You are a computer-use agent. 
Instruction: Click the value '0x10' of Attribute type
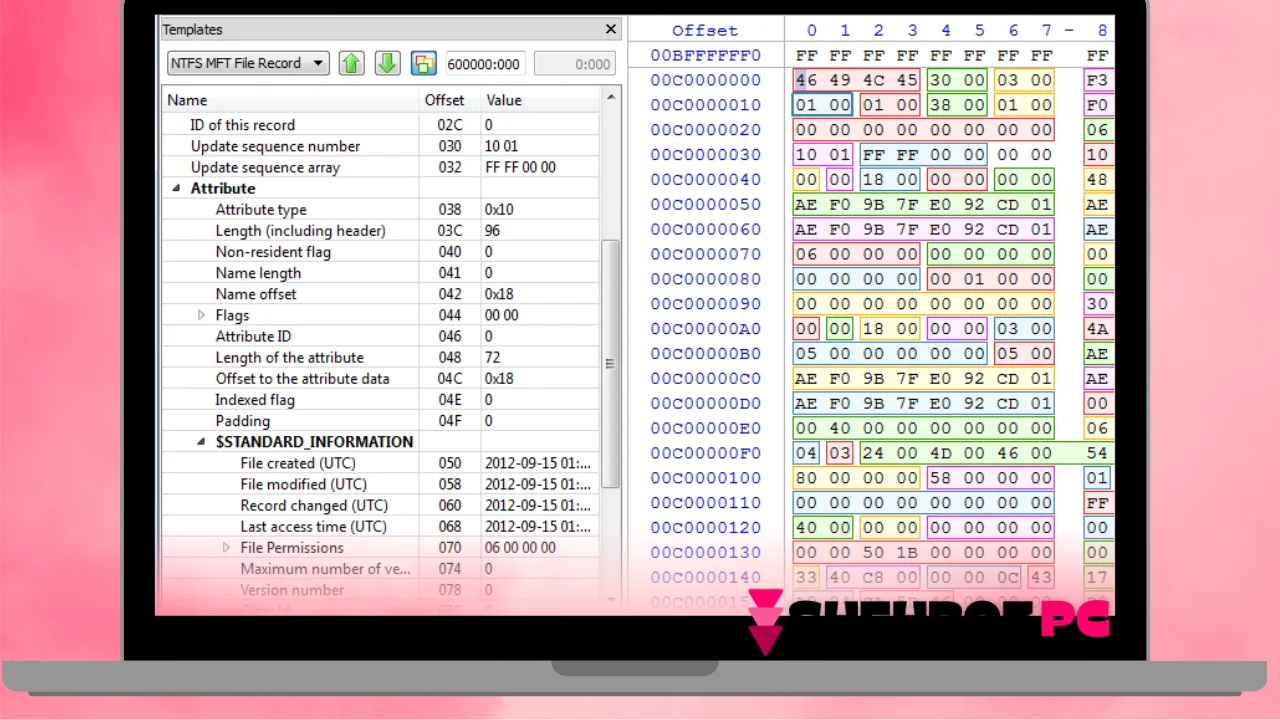tap(500, 210)
